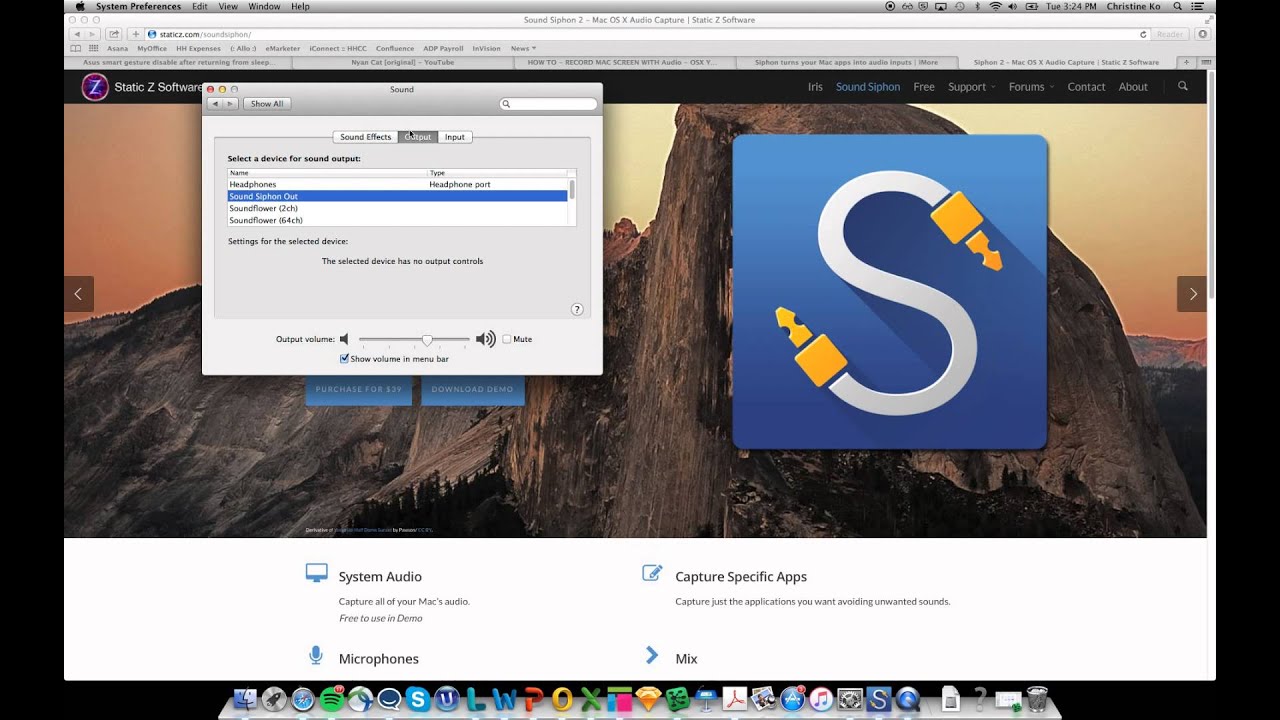Open Safari downloads icon
Screen dimensions: 1280x720
coord(1202,34)
